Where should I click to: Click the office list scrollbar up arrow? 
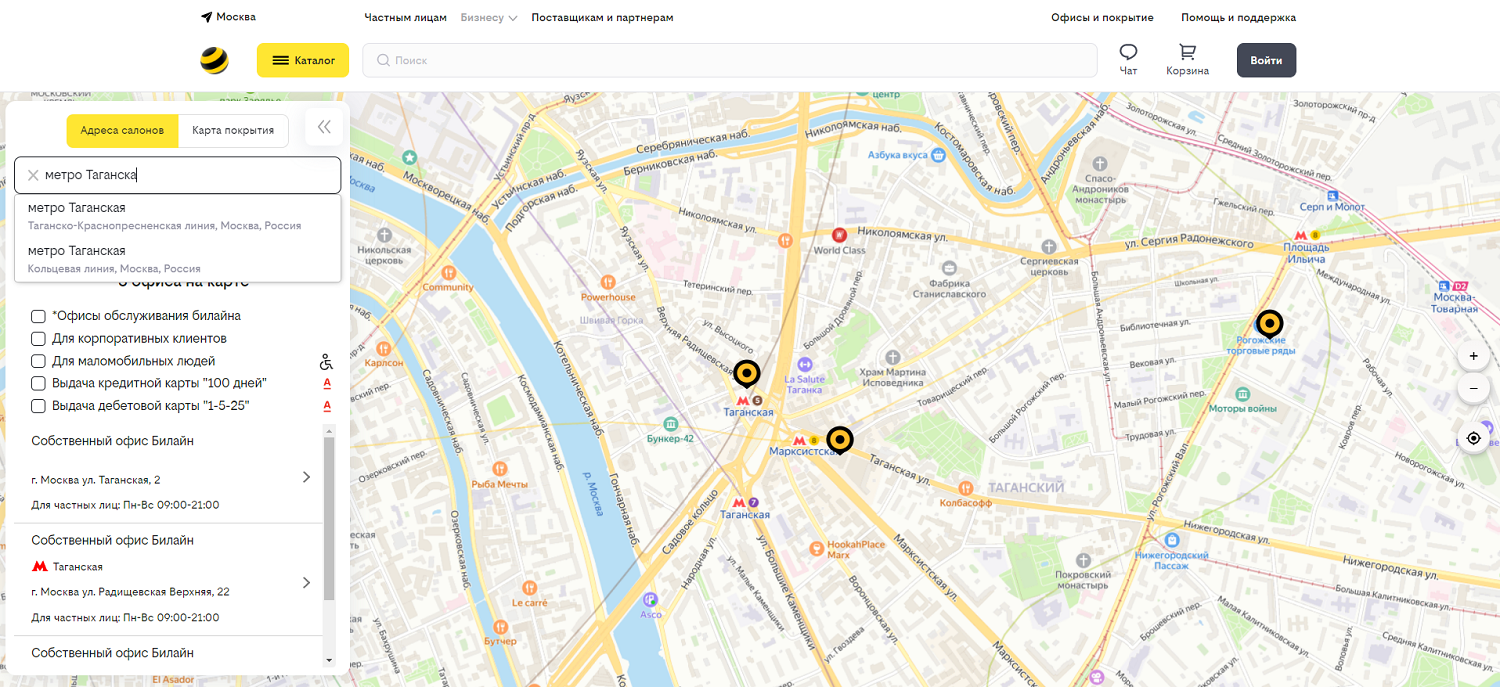(329, 430)
